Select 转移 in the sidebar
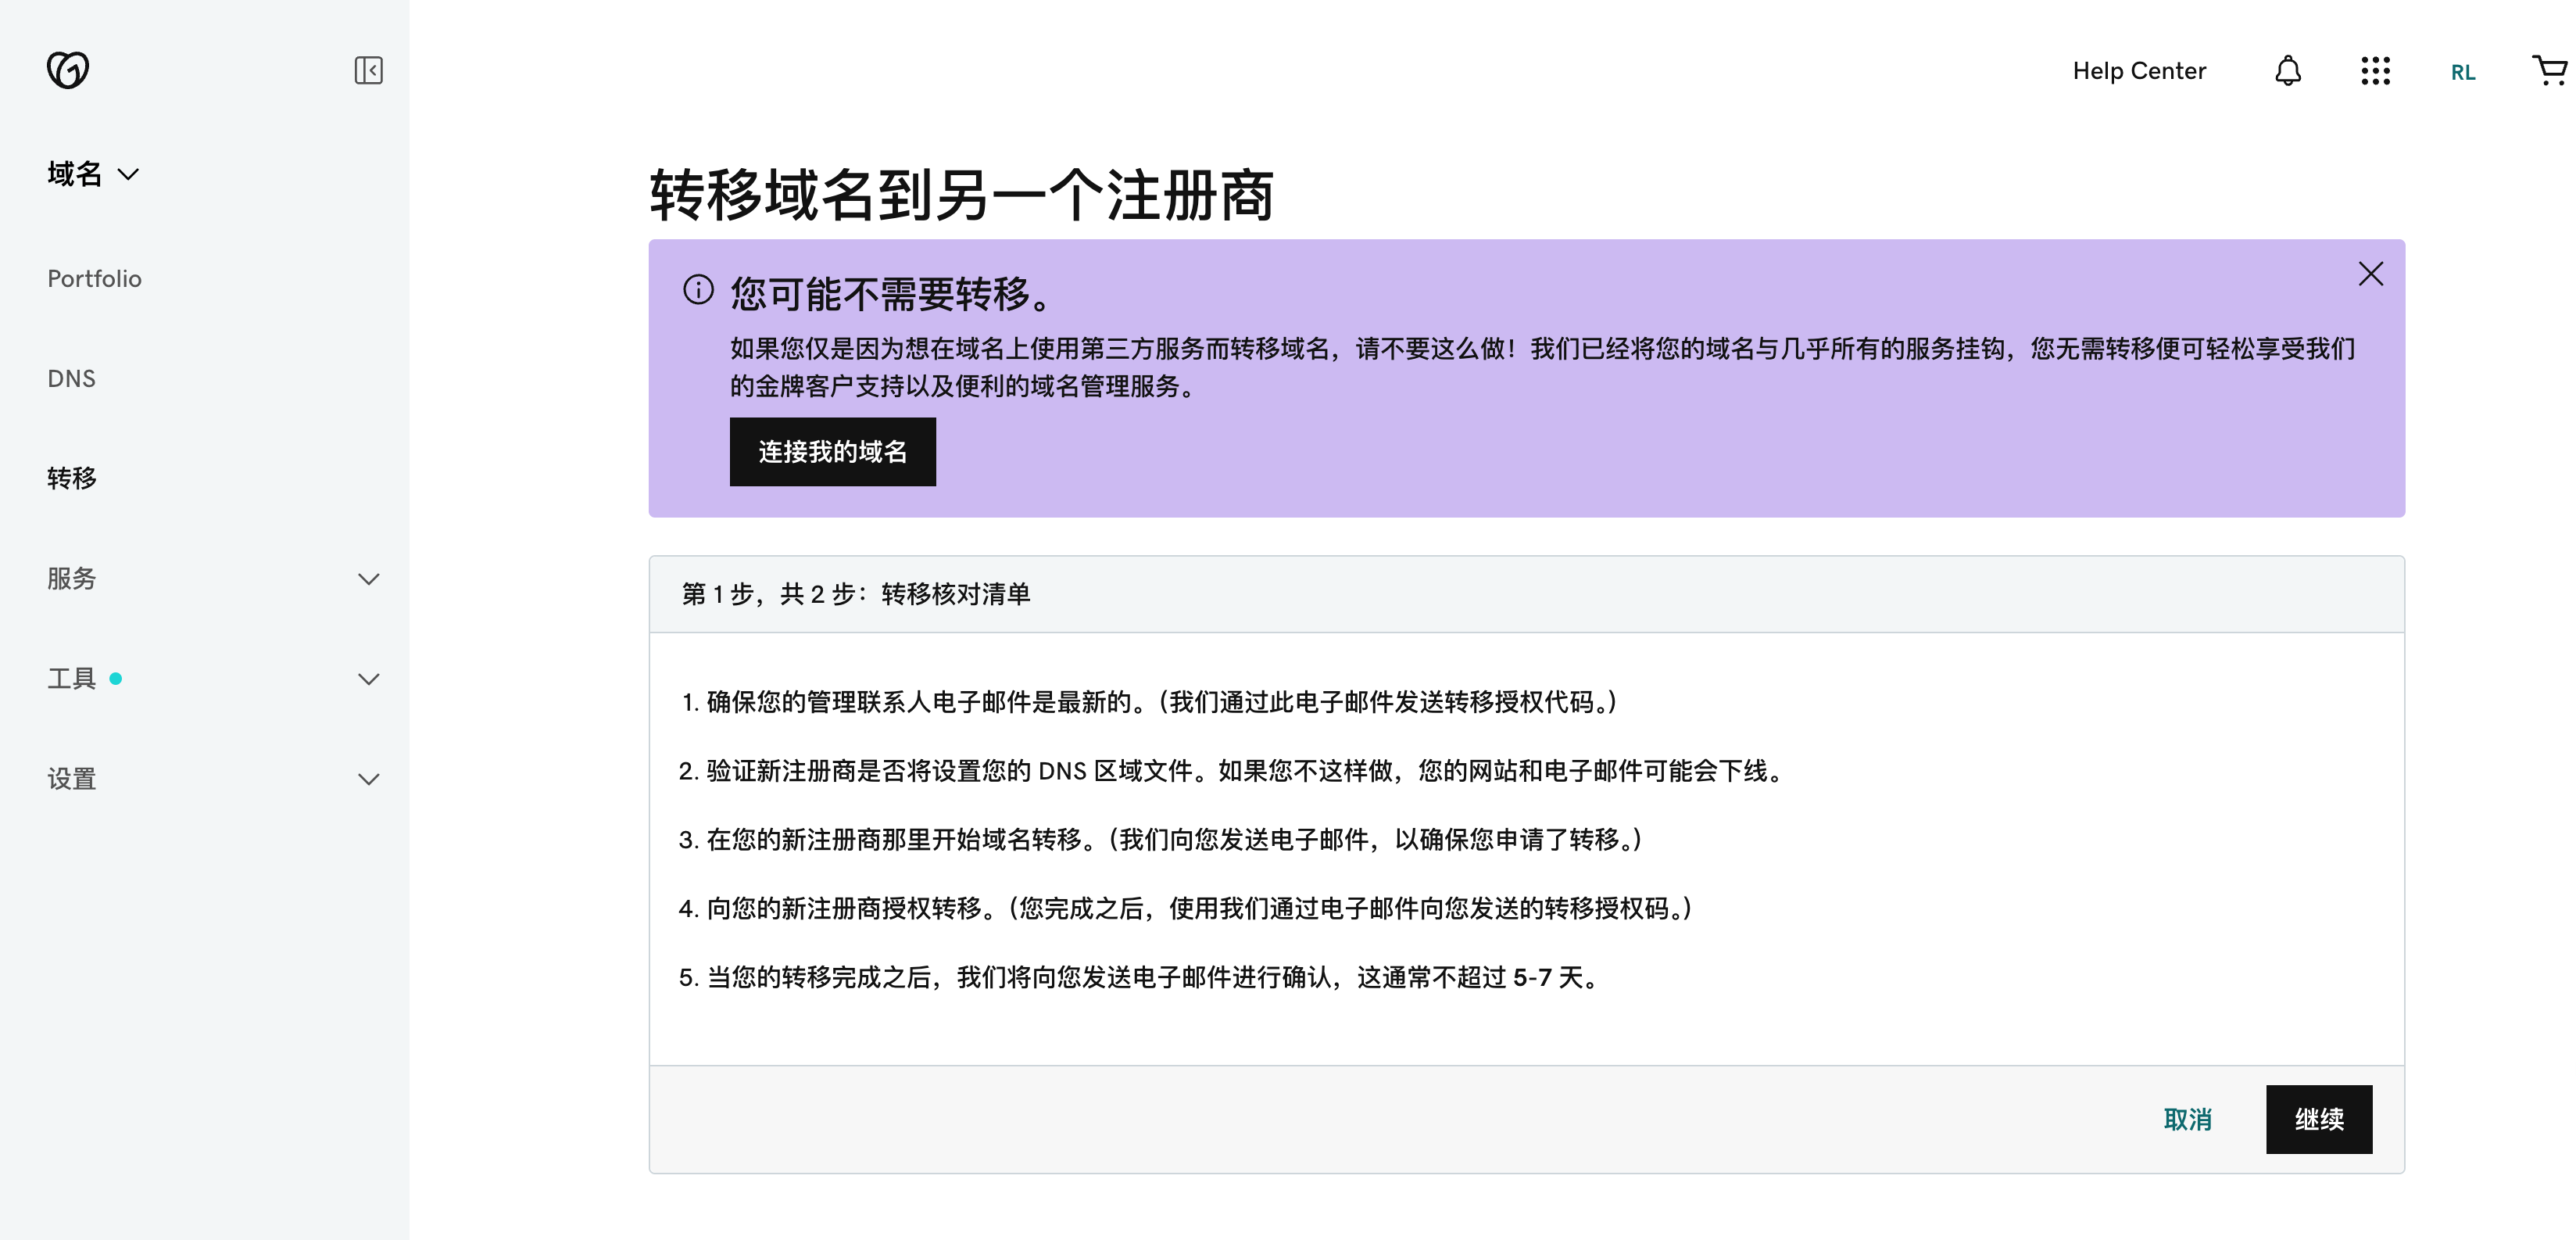 (x=72, y=478)
